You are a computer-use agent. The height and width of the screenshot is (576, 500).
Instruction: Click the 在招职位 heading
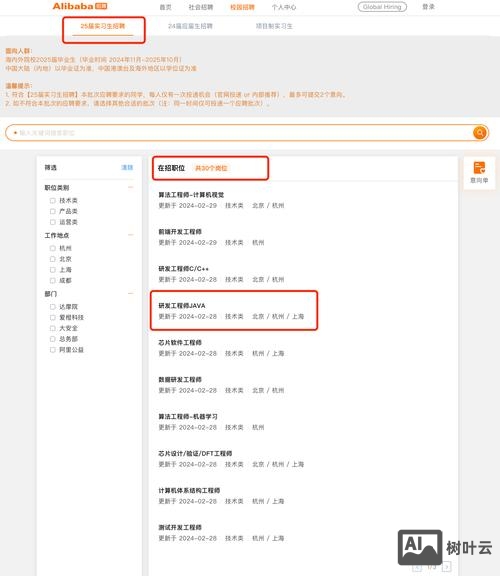[x=171, y=168]
